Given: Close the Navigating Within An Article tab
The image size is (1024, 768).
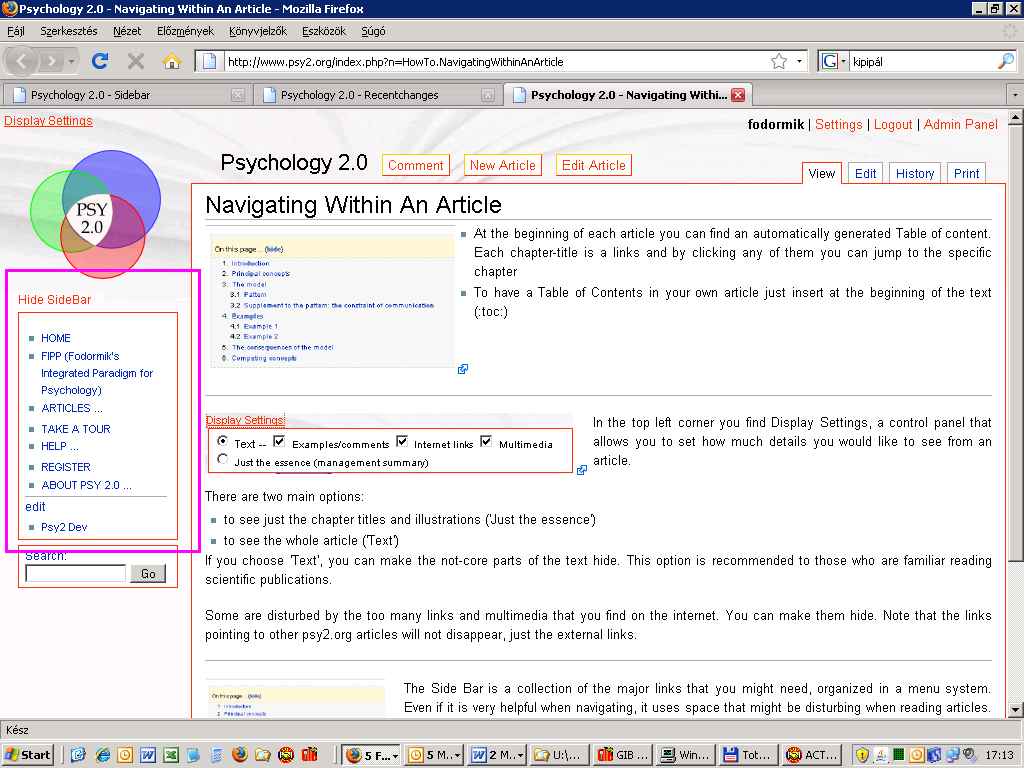Looking at the screenshot, I should tap(738, 95).
